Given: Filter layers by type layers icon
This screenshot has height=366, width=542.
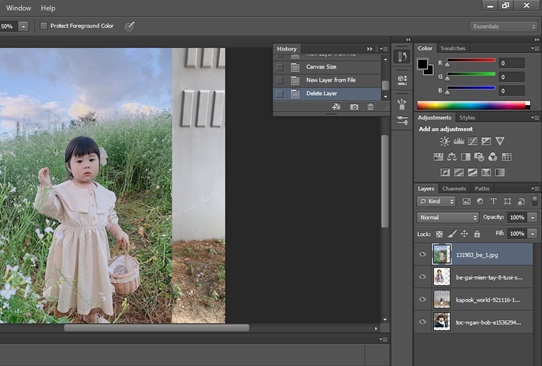Looking at the screenshot, I should click(x=493, y=201).
